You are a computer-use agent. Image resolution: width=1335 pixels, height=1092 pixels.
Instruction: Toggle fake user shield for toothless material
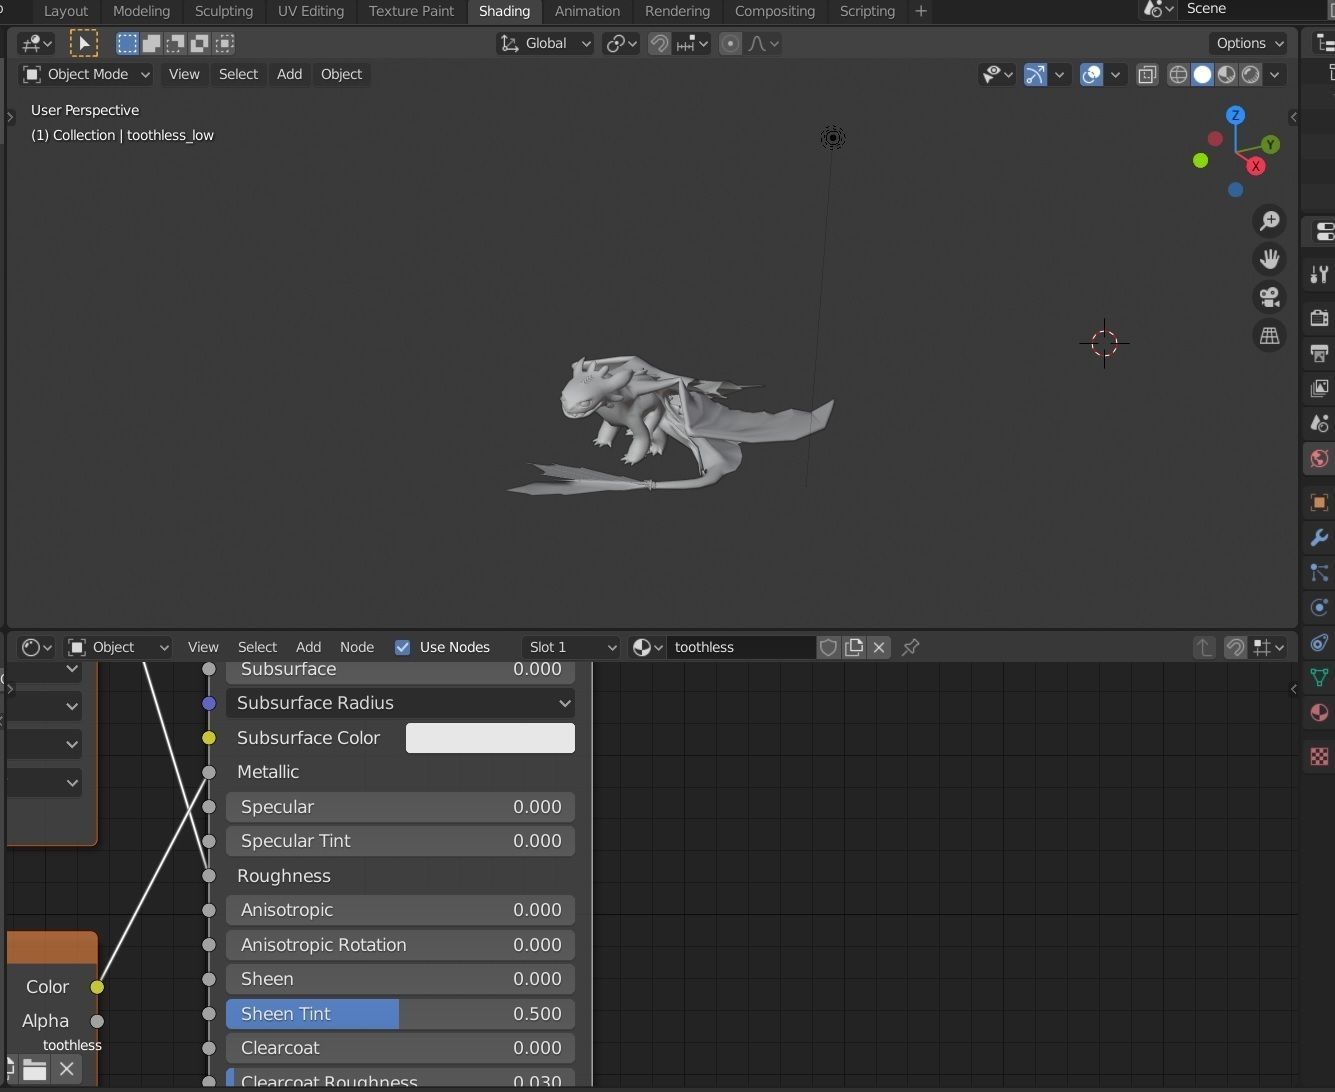828,647
